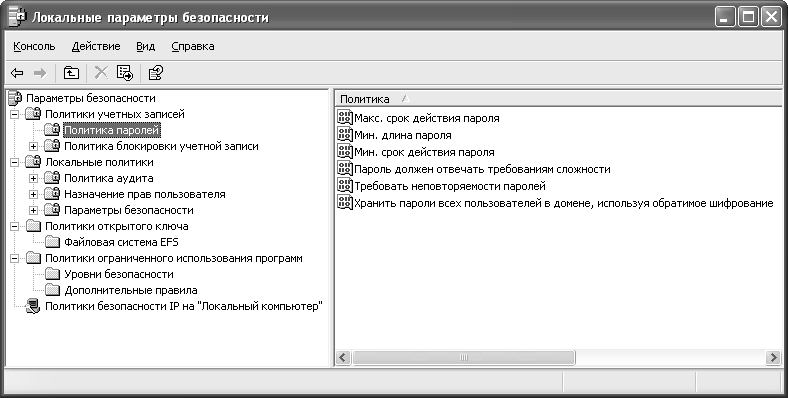788x398 pixels.
Task: Collapse the Локальные политики node
Action: (x=14, y=163)
